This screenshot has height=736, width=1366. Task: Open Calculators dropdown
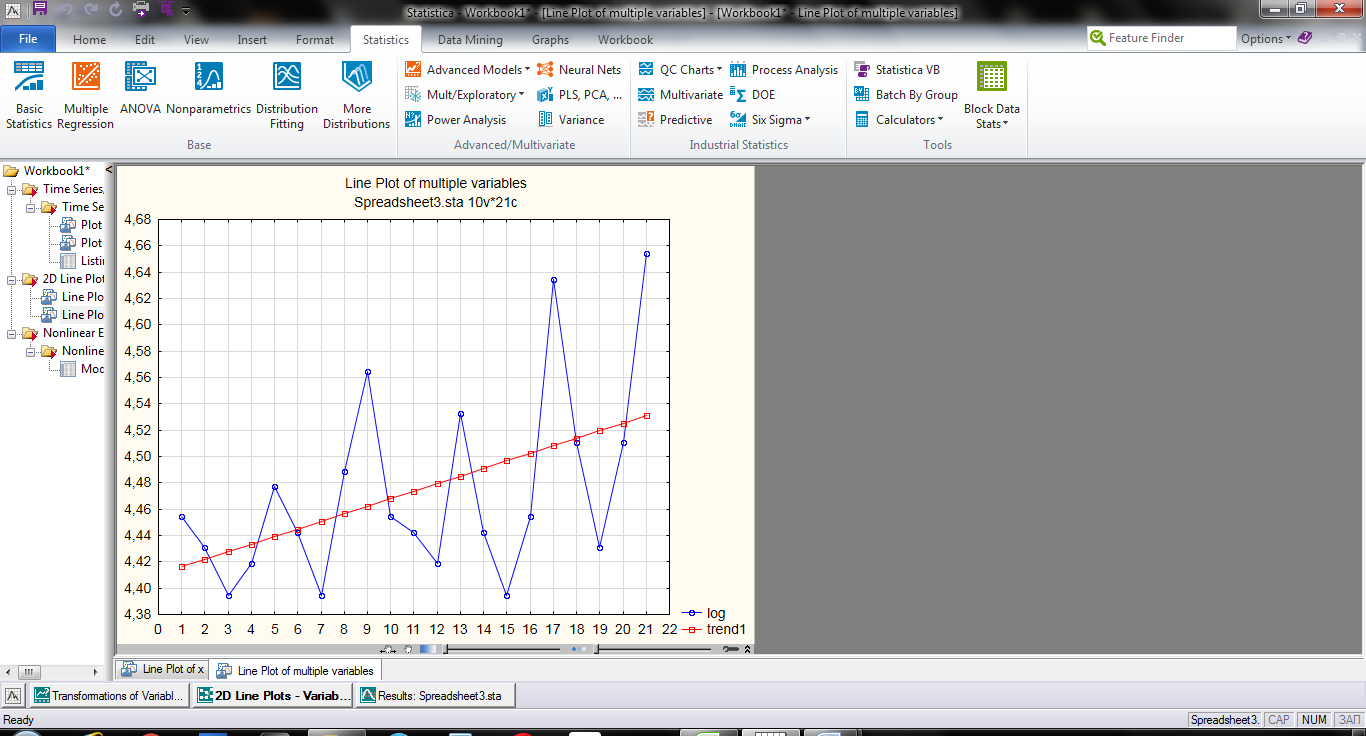tap(898, 120)
